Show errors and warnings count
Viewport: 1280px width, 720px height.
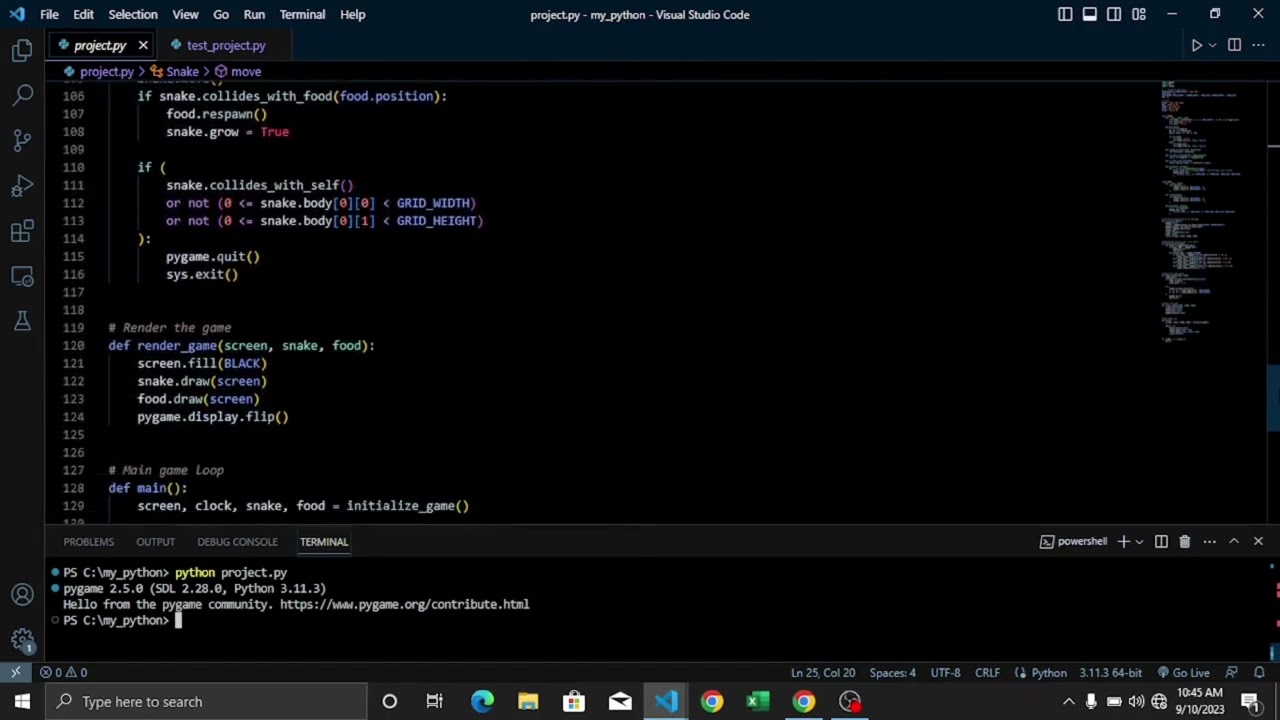(64, 673)
